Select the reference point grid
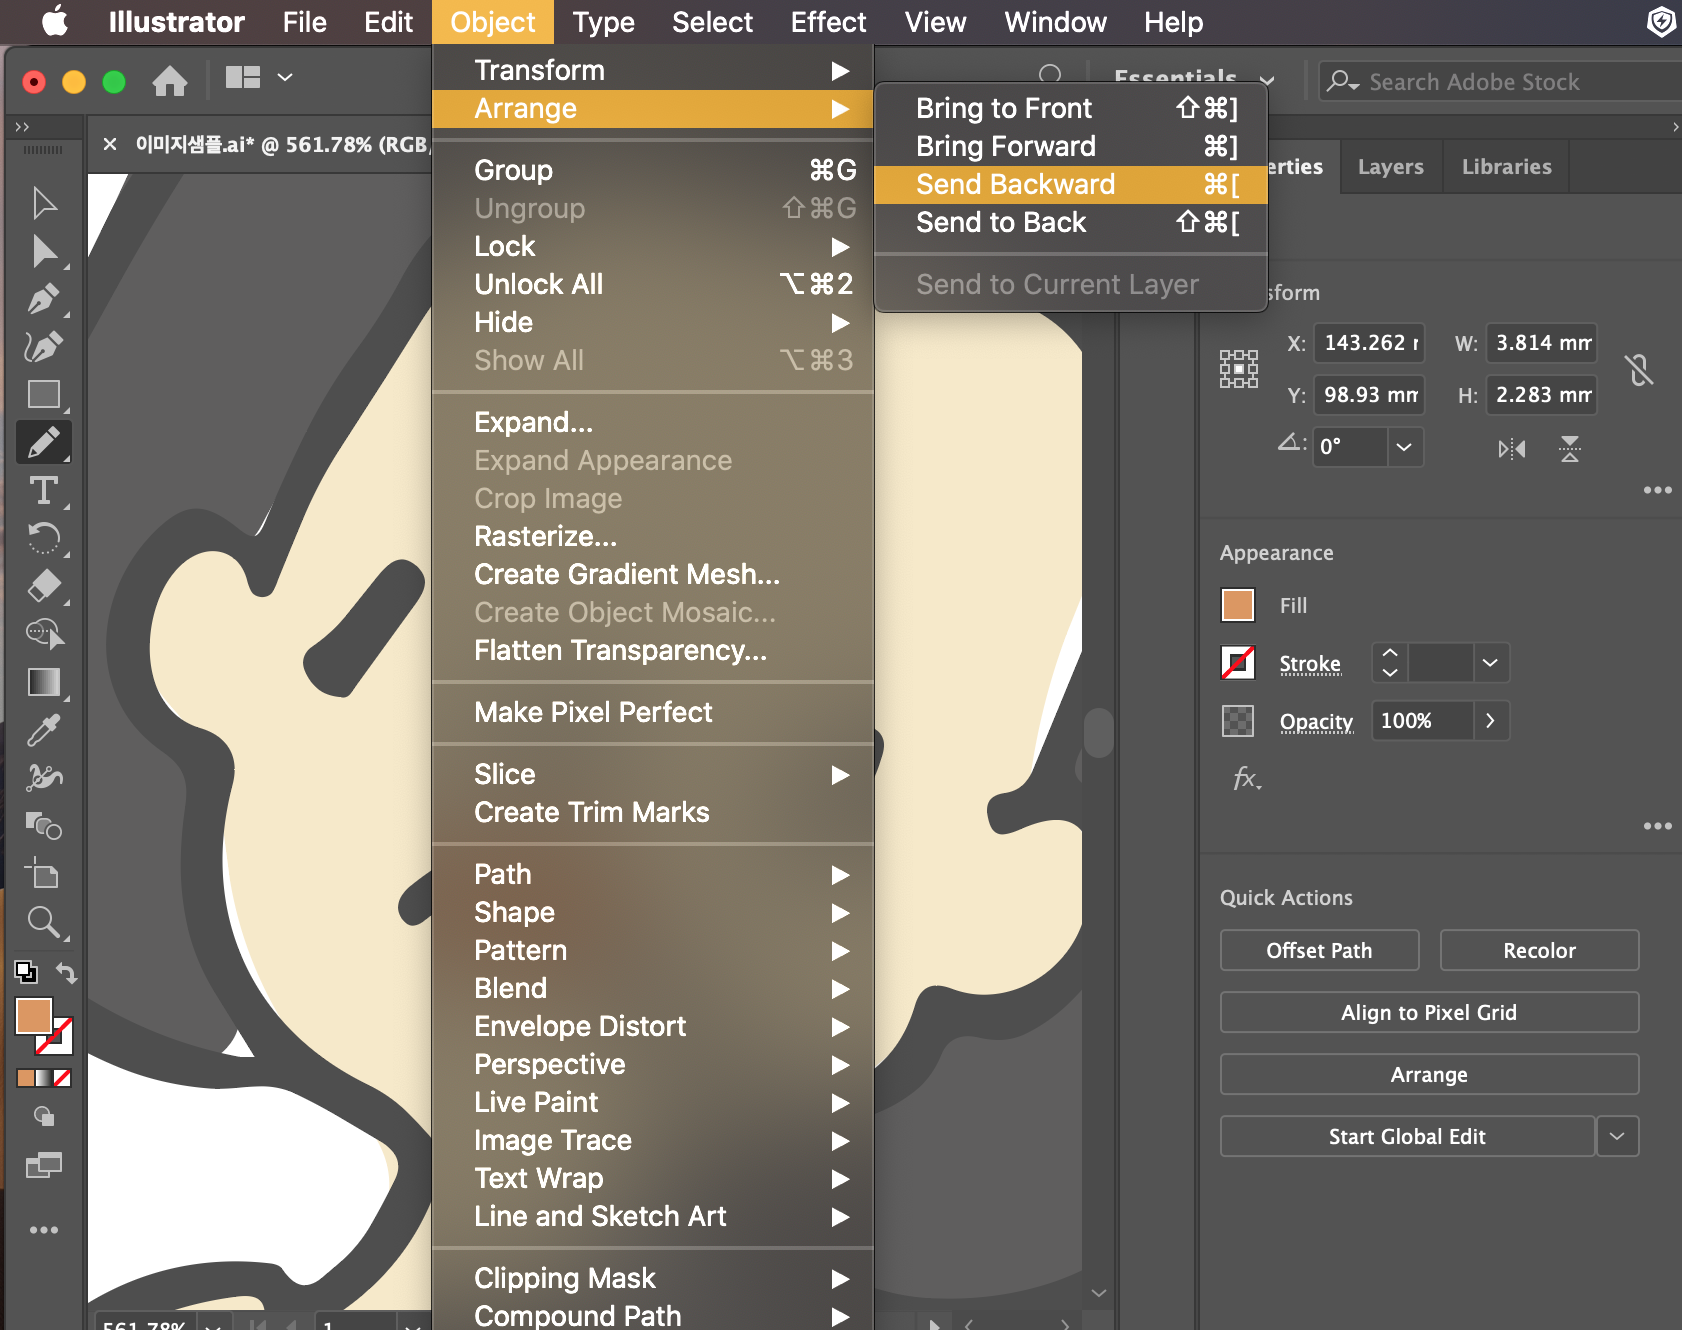Image resolution: width=1682 pixels, height=1330 pixels. (x=1239, y=369)
